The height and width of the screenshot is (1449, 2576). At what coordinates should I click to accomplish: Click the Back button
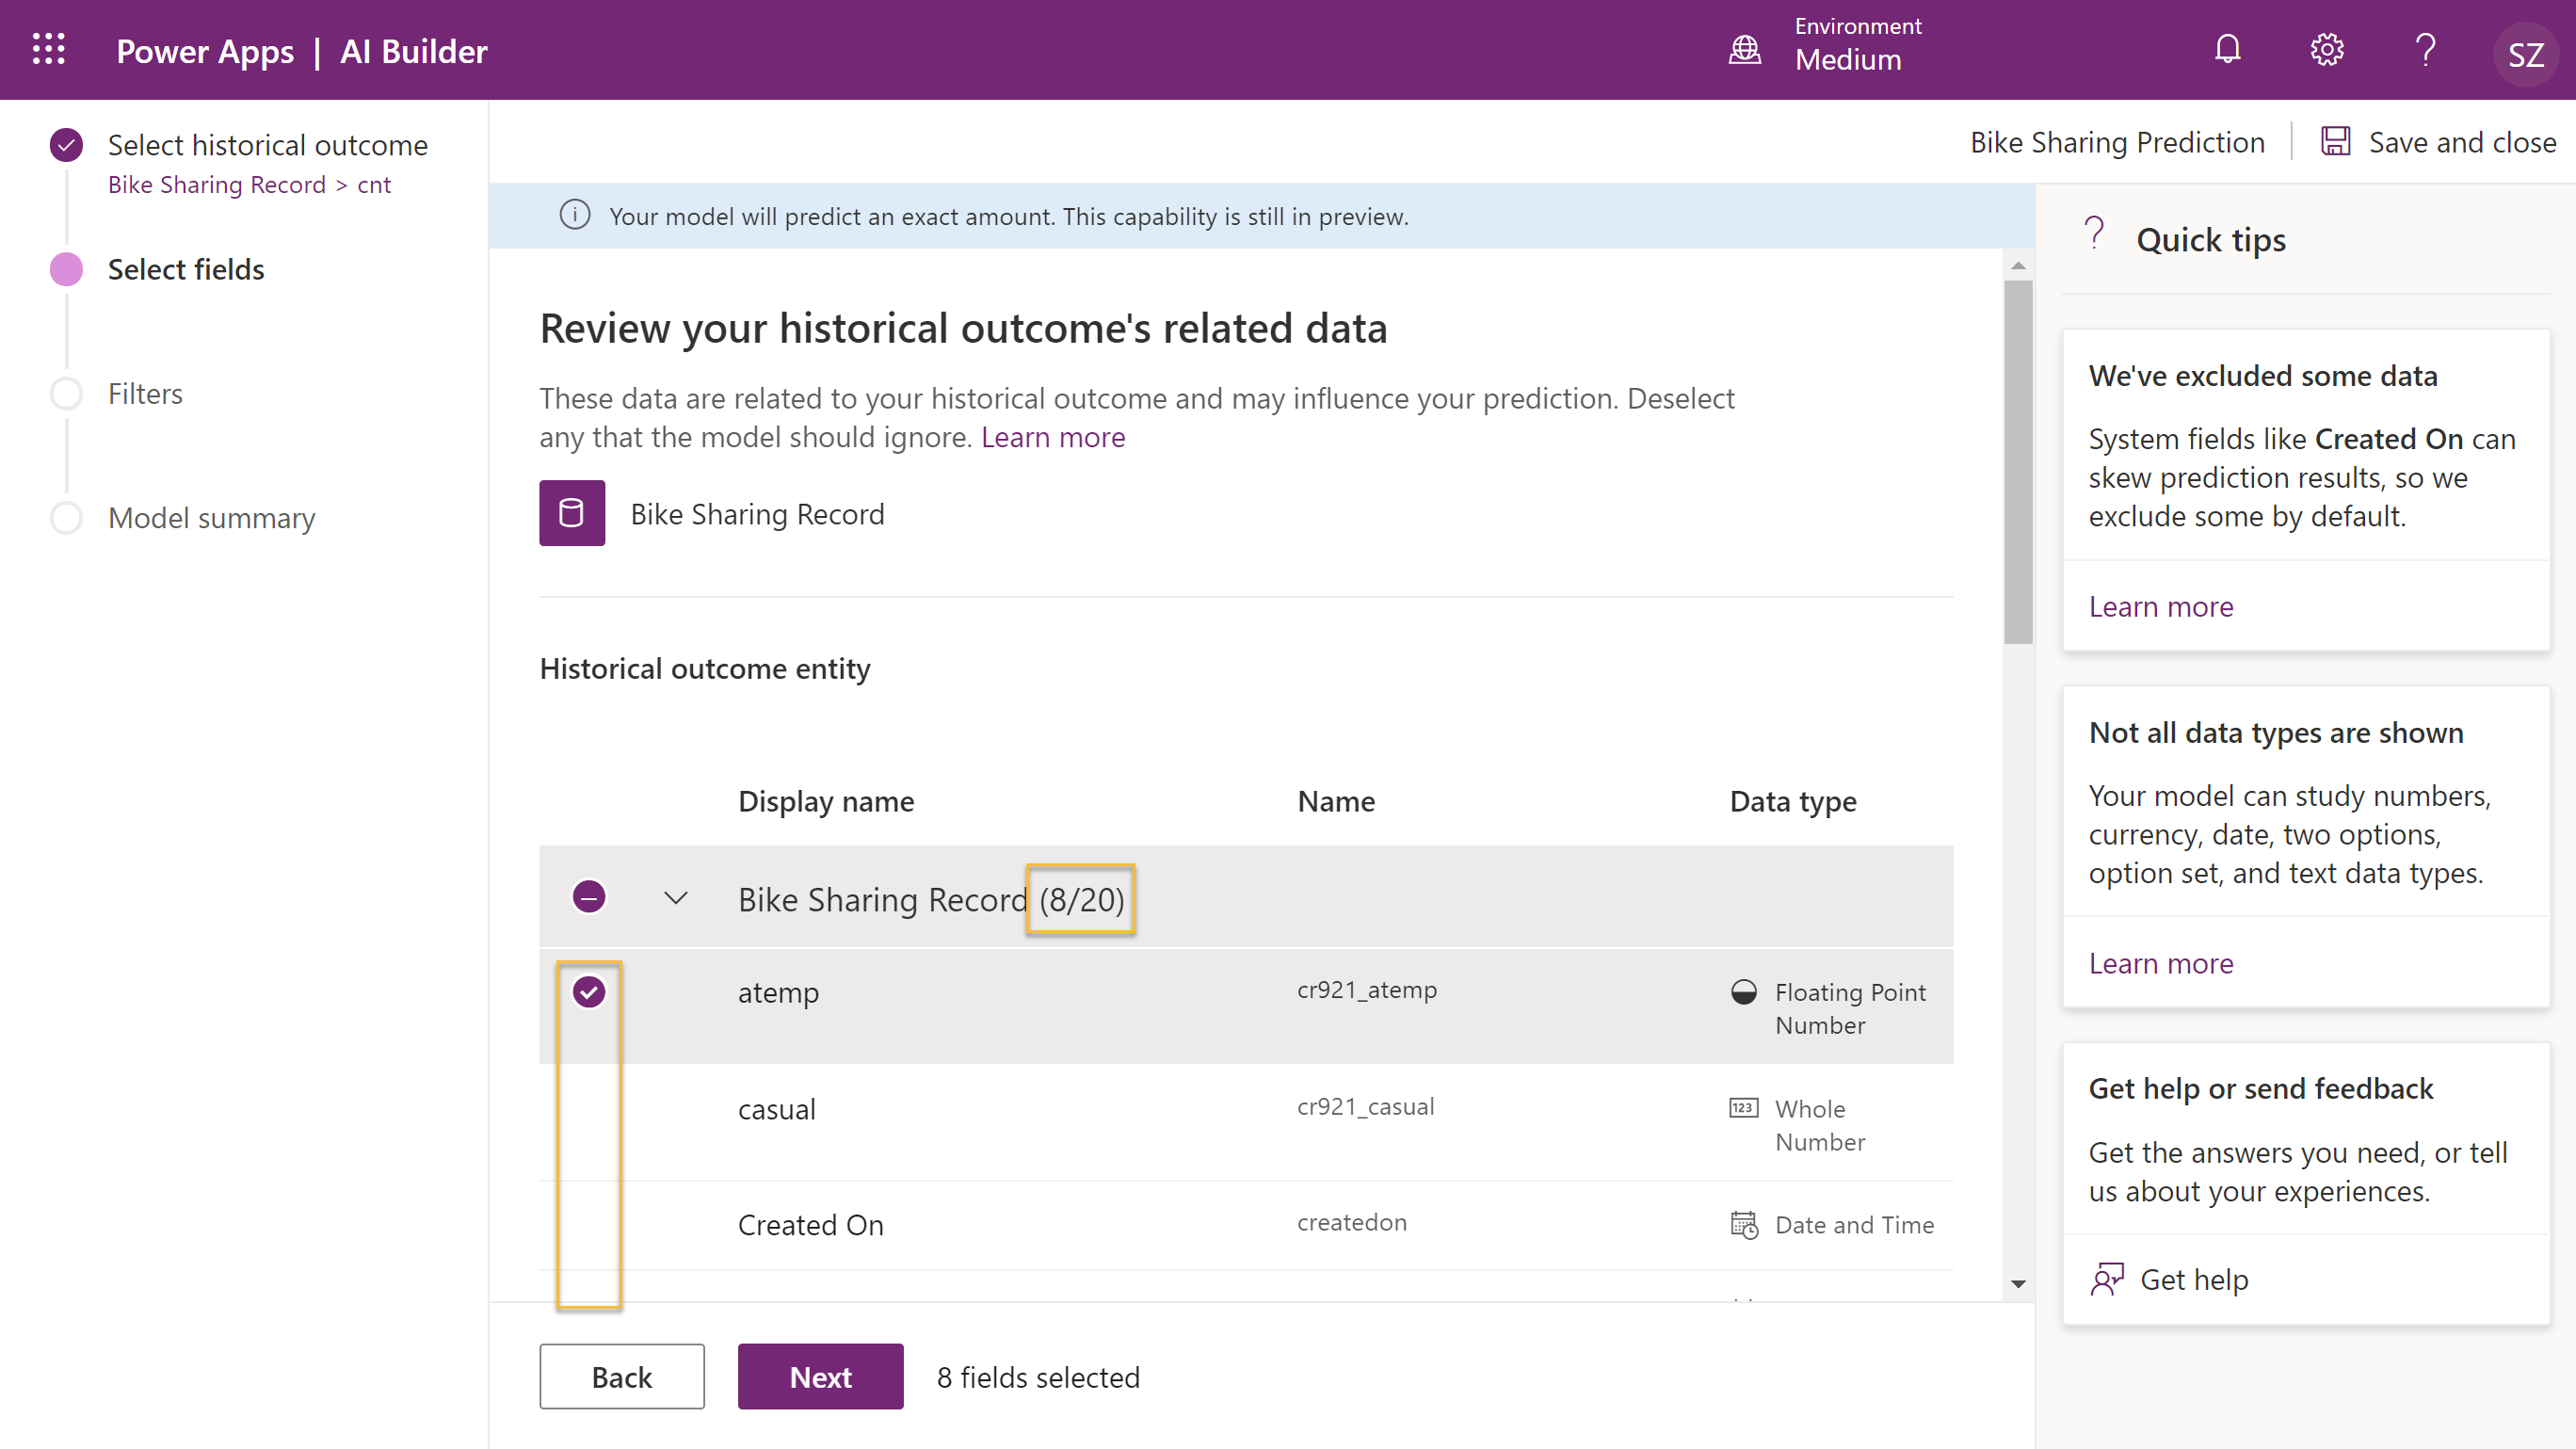click(621, 1376)
